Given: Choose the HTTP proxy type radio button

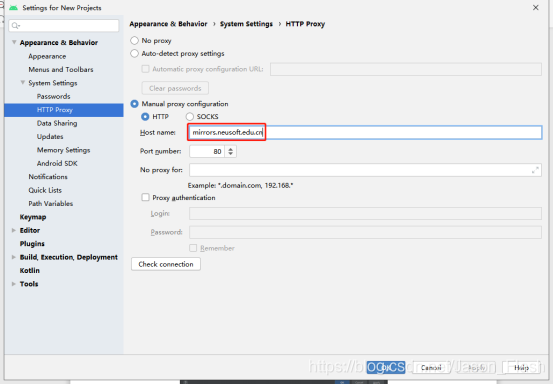Looking at the screenshot, I should [x=145, y=117].
